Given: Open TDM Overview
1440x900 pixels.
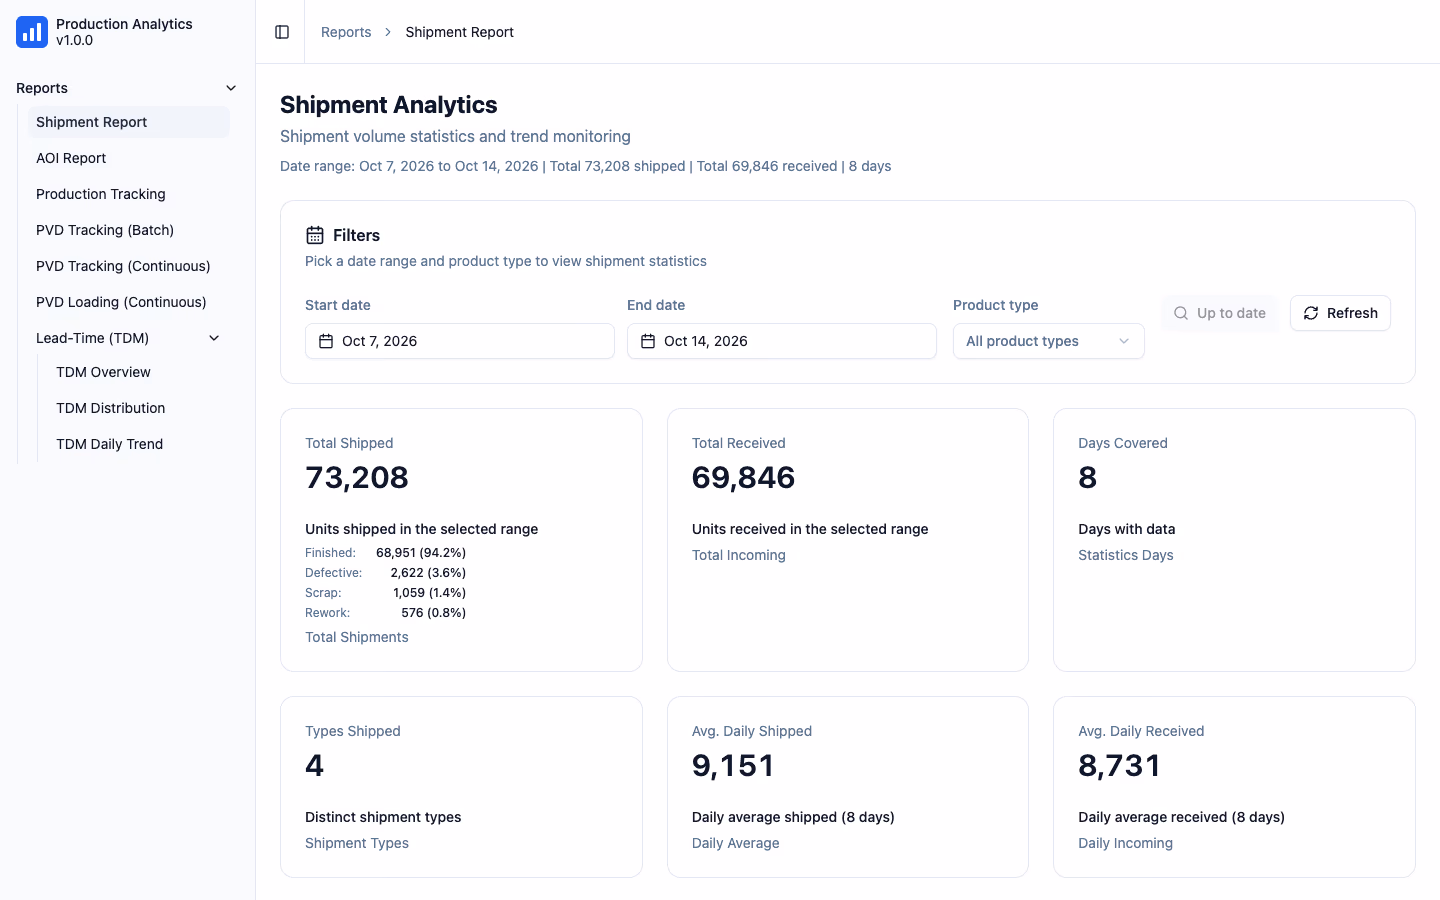Looking at the screenshot, I should (139, 372).
